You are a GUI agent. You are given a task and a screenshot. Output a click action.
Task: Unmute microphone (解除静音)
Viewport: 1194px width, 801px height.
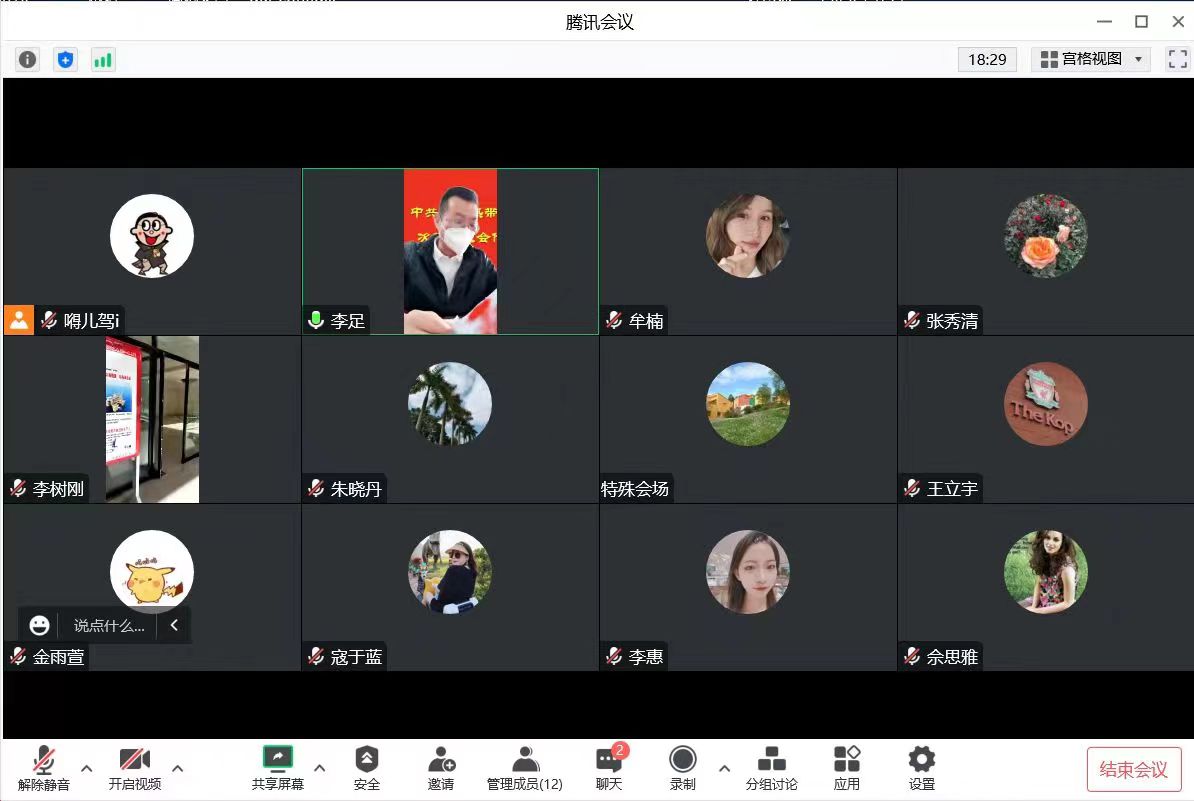pos(44,768)
